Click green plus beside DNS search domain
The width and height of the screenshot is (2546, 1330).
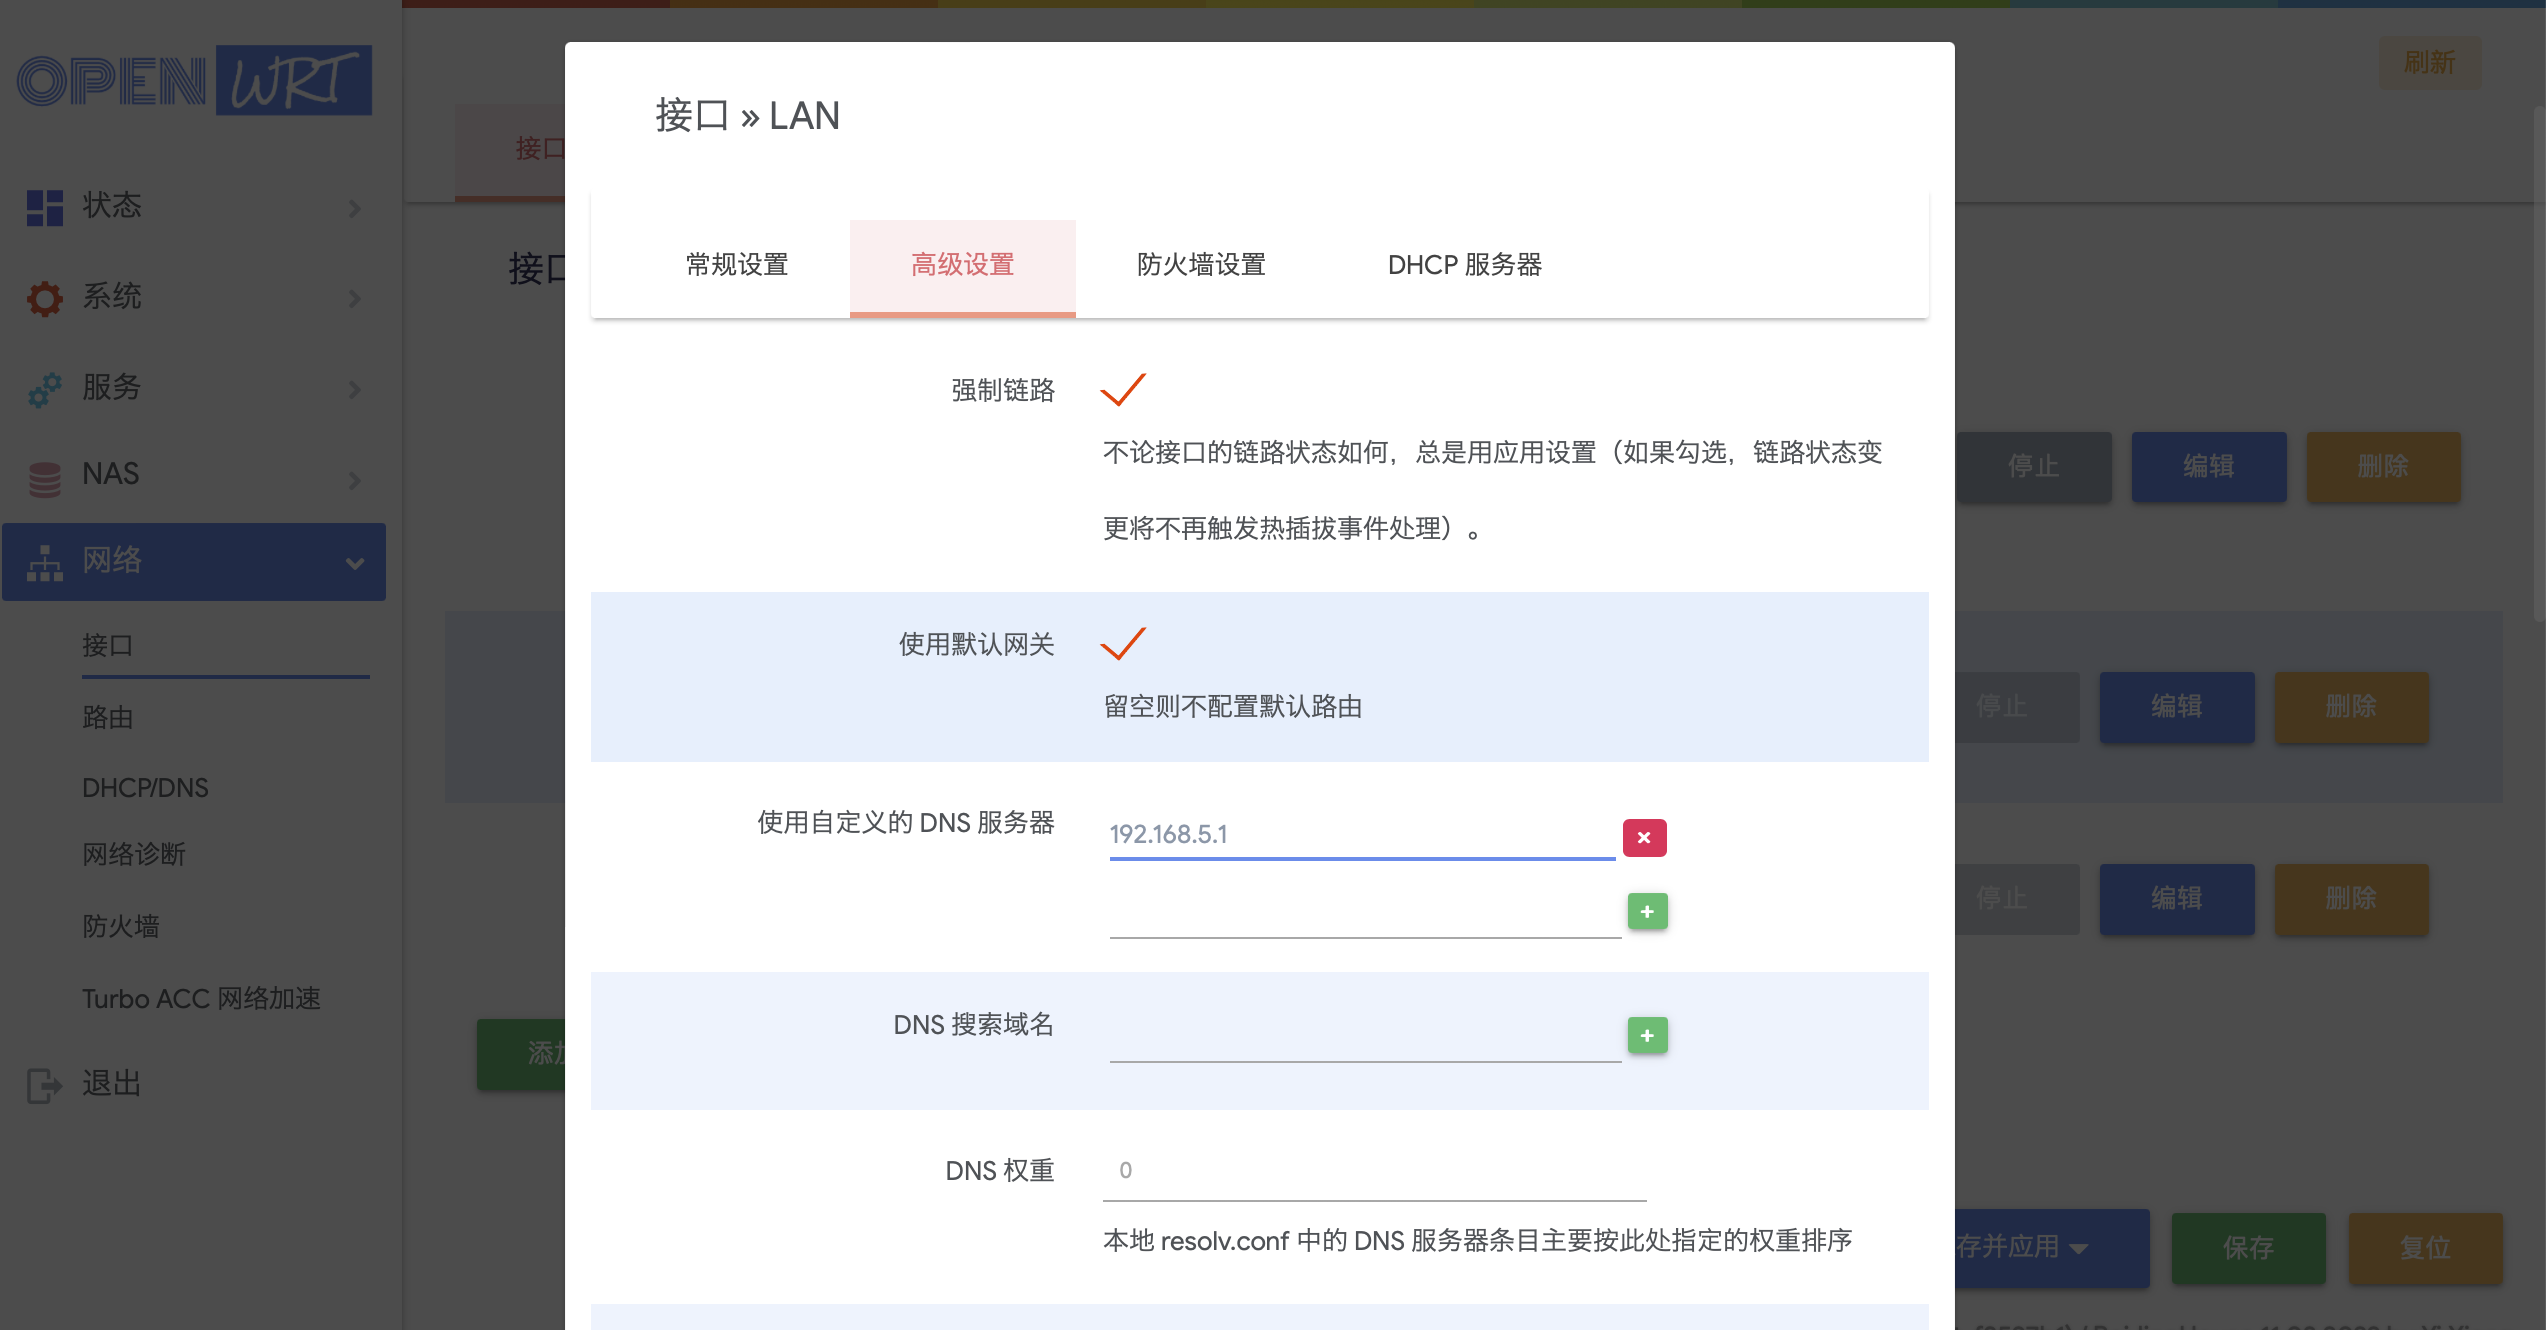(1647, 1035)
